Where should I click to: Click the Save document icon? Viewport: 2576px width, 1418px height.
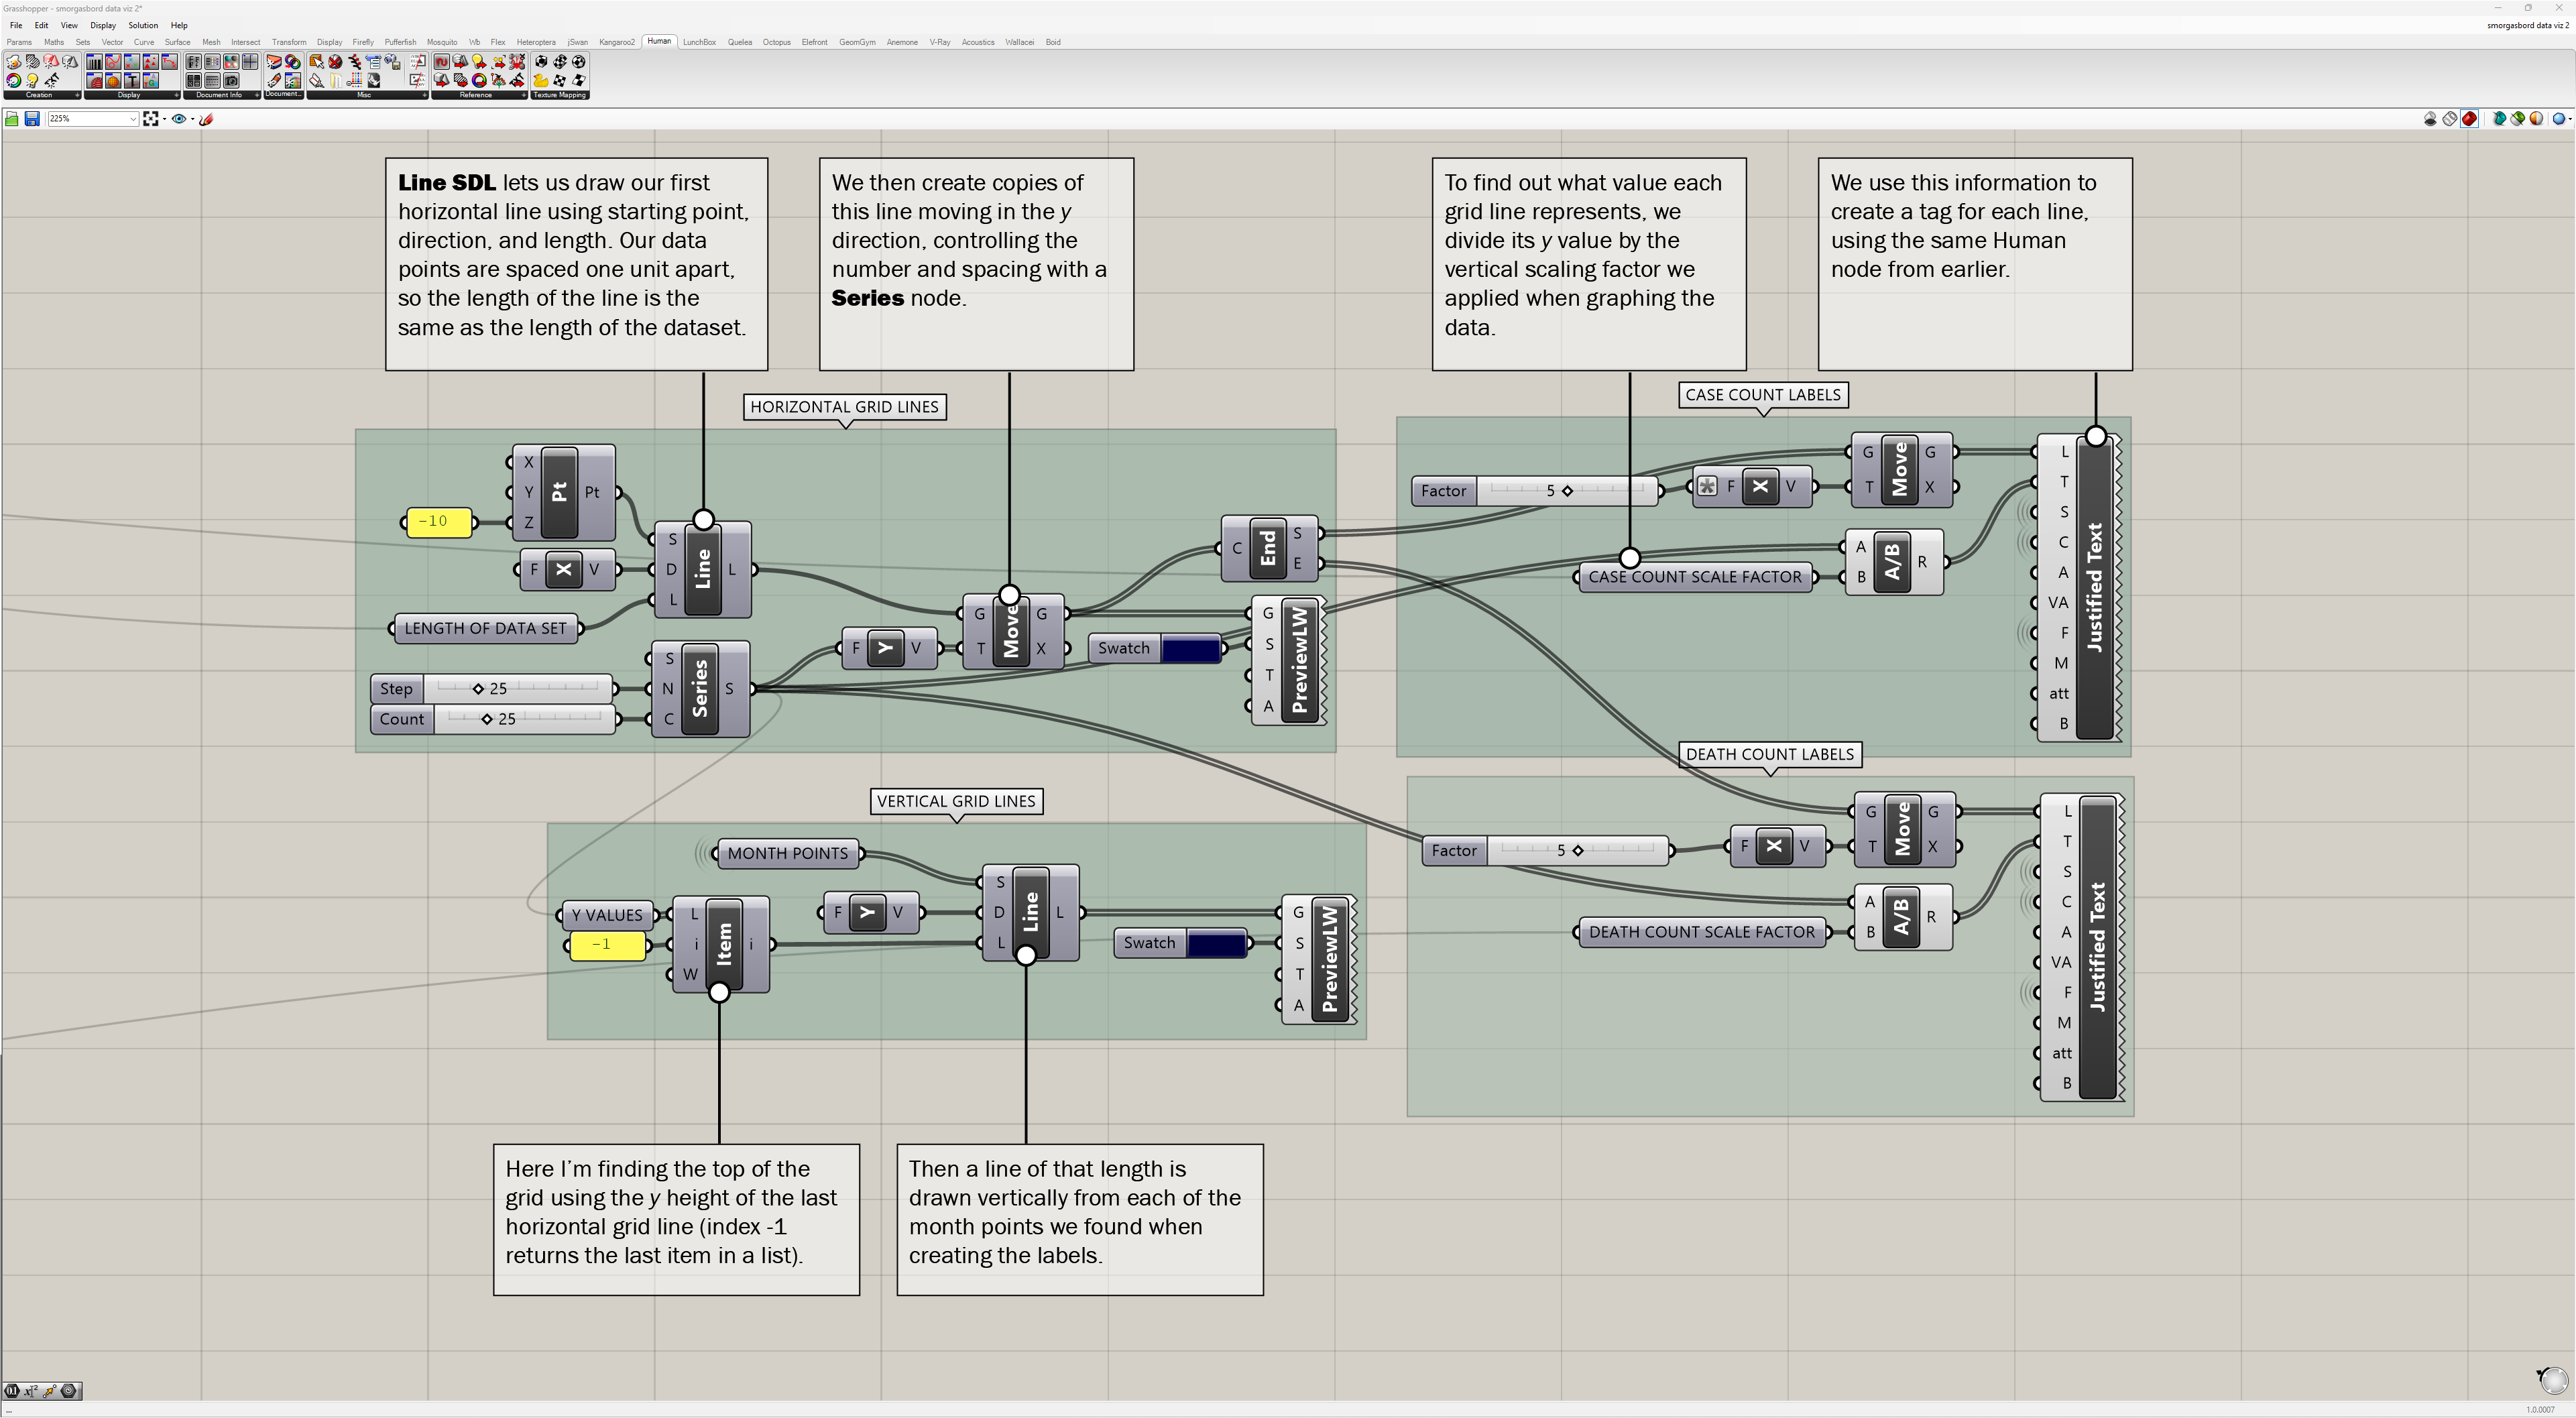32,119
